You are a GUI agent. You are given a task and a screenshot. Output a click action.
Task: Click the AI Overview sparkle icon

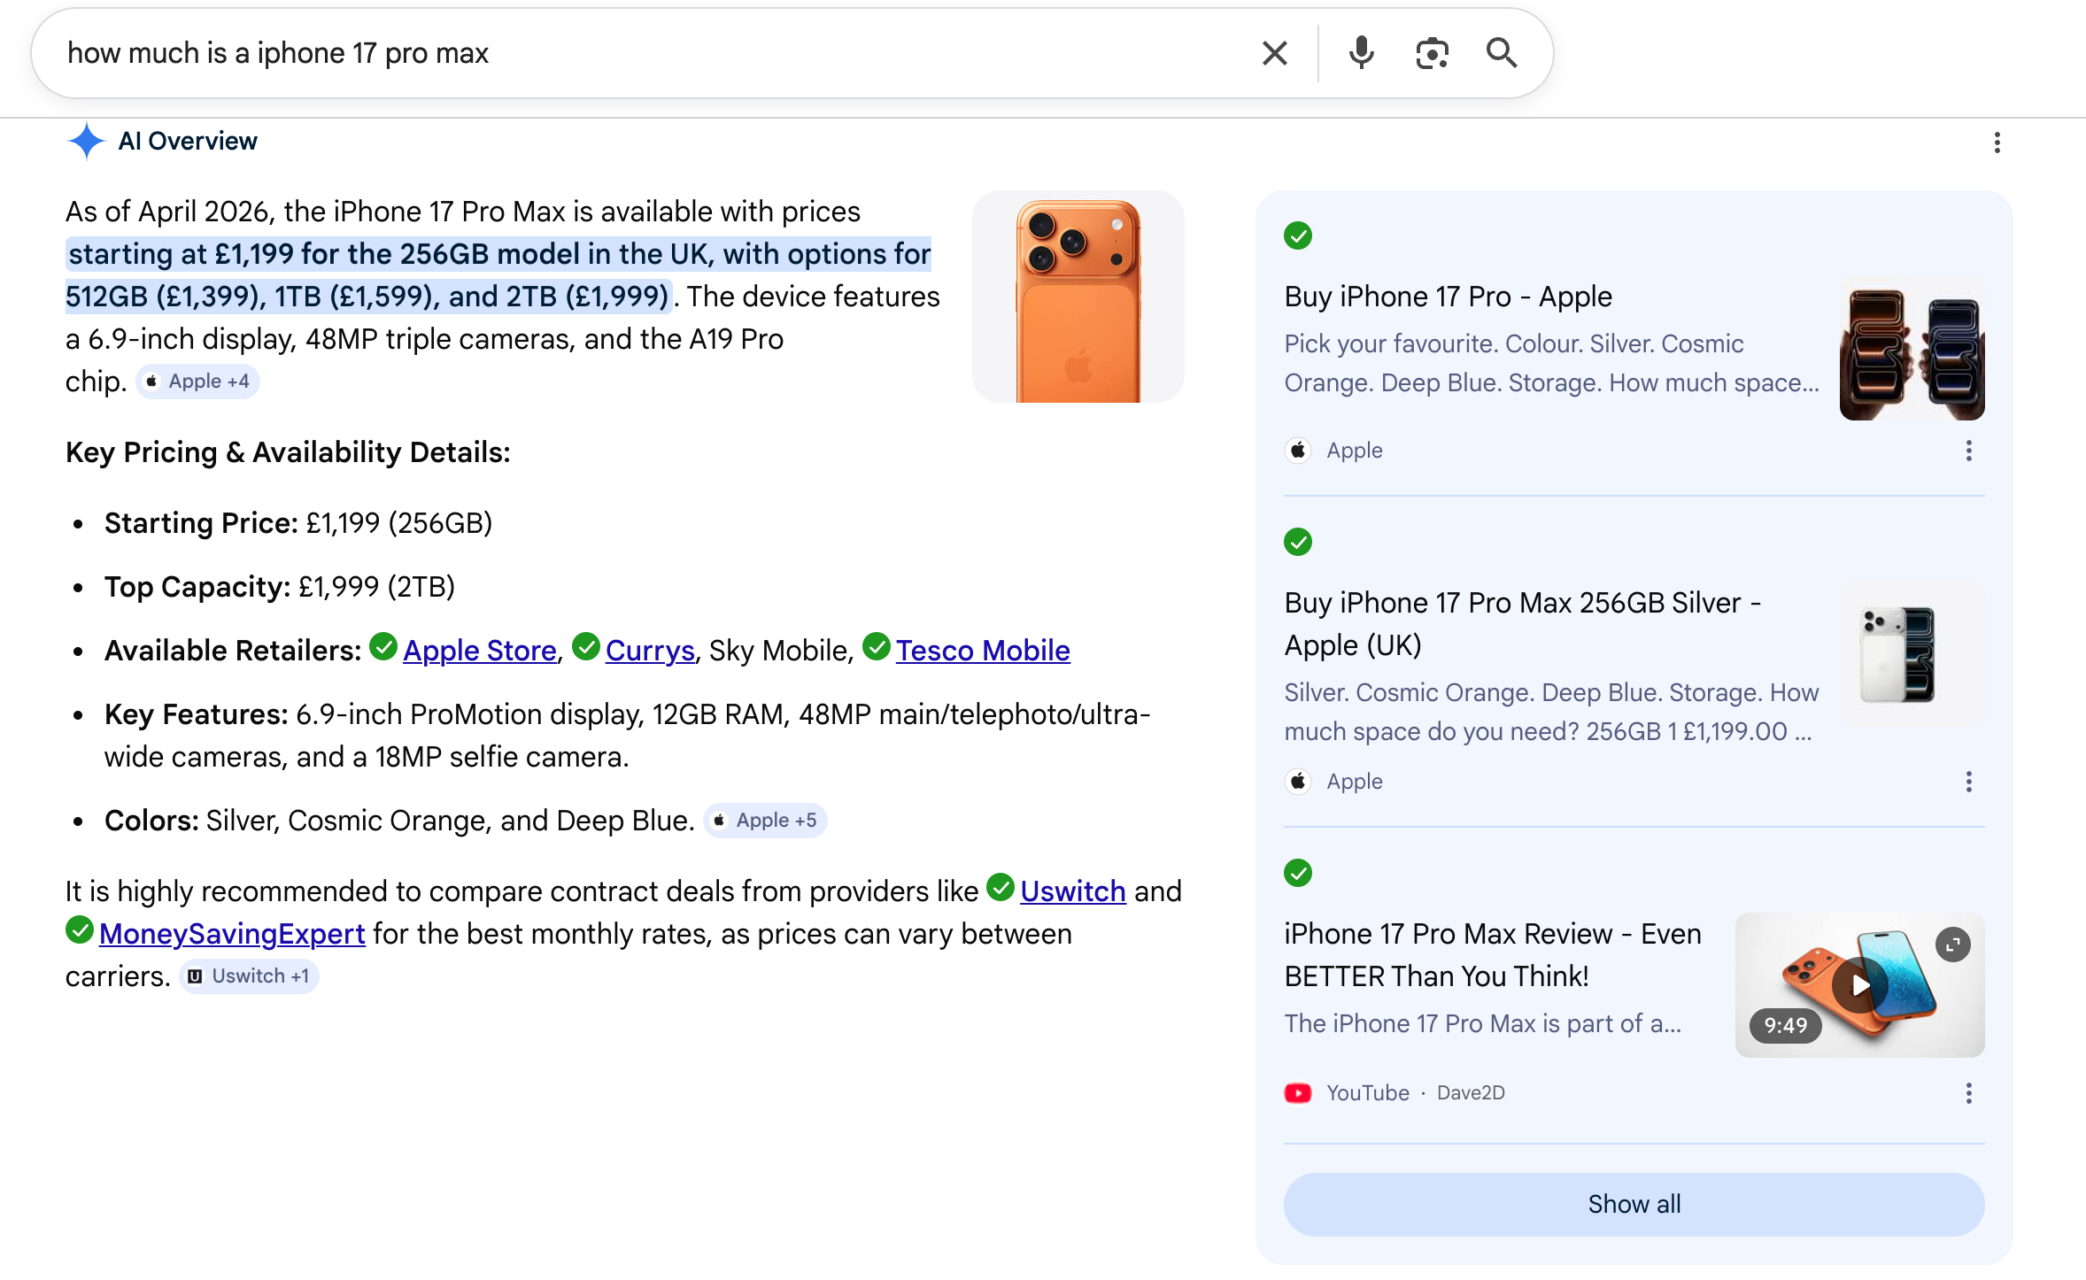pos(87,141)
